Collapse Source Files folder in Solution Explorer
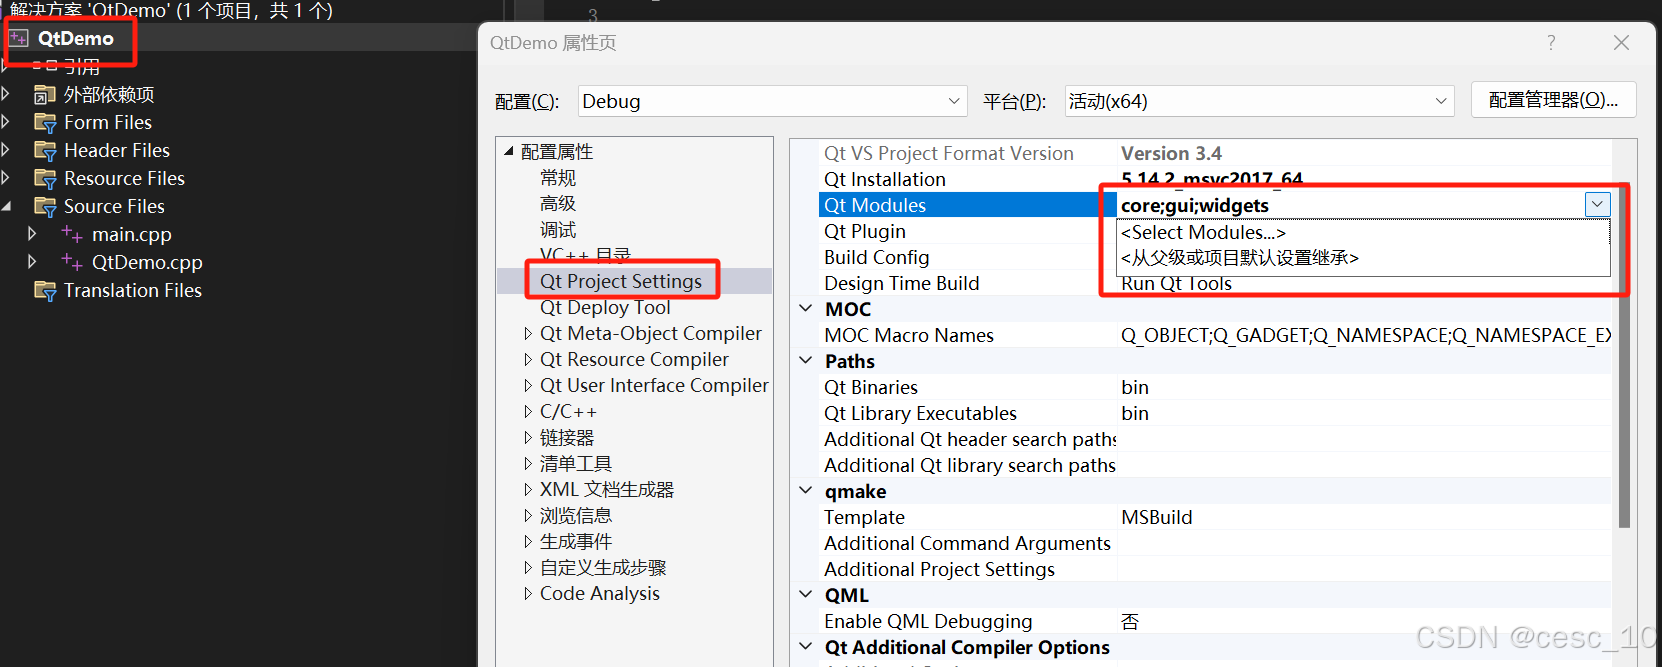1662x667 pixels. pos(6,207)
